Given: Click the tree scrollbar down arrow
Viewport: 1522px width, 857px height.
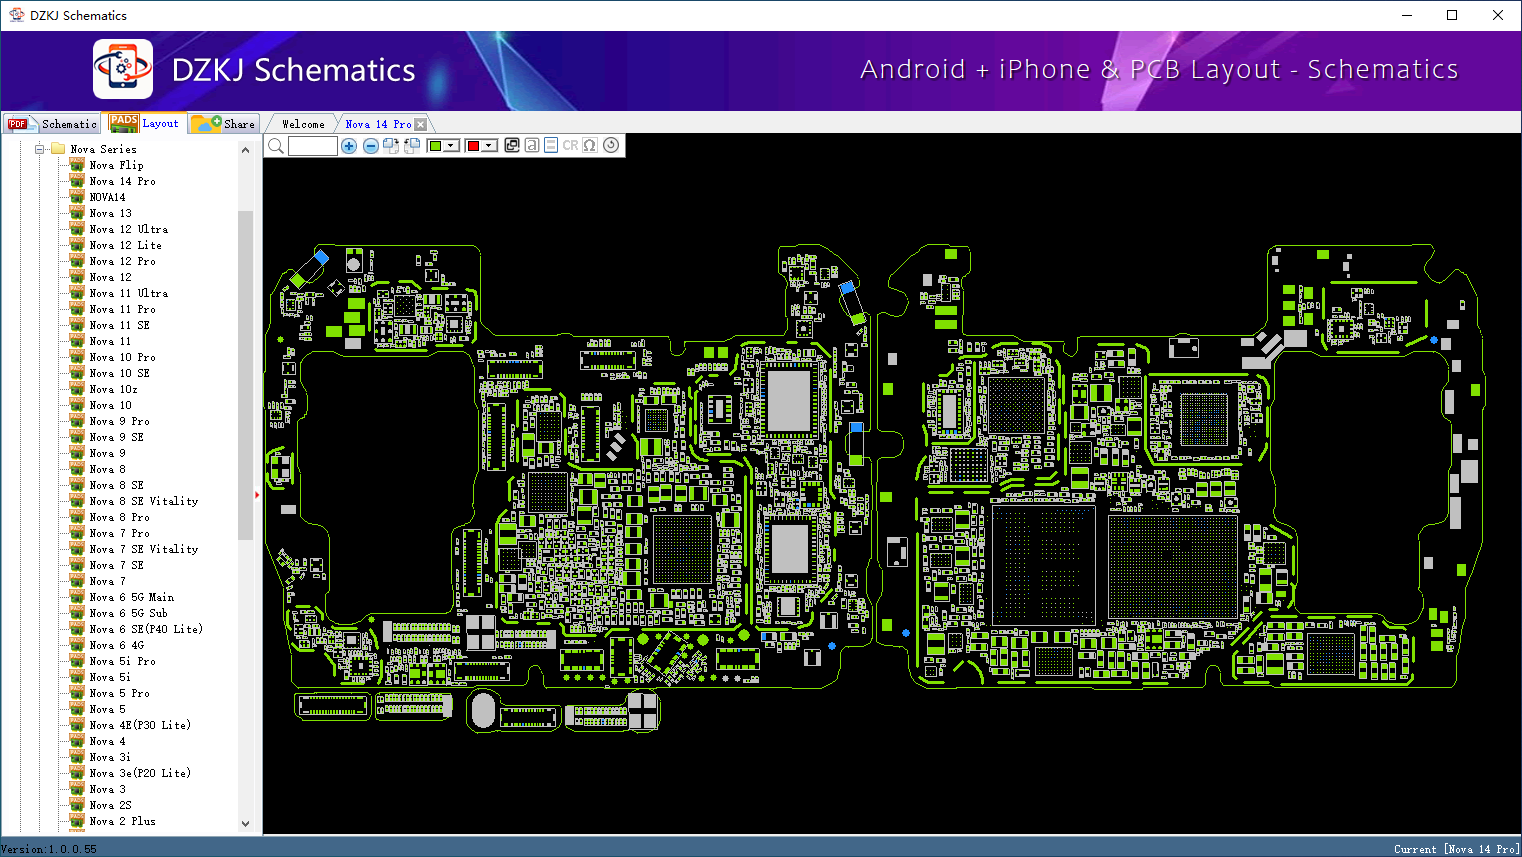Looking at the screenshot, I should 245,824.
